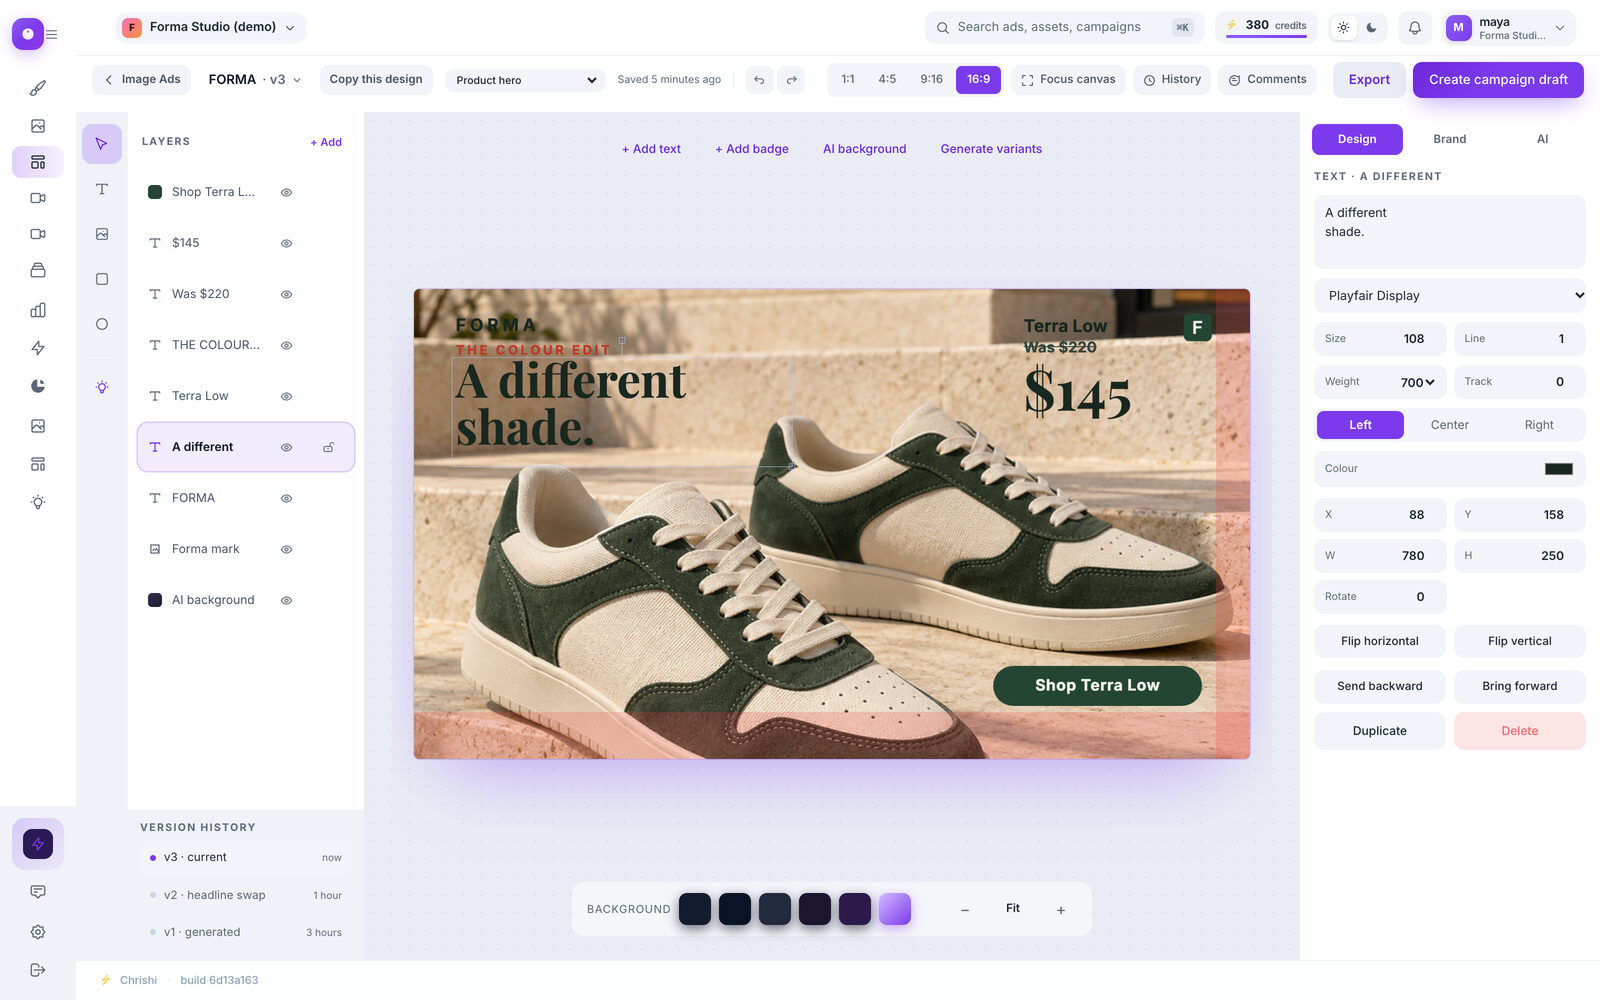Open the FORMA v3 version dropdown
1600x1000 pixels.
tap(254, 80)
